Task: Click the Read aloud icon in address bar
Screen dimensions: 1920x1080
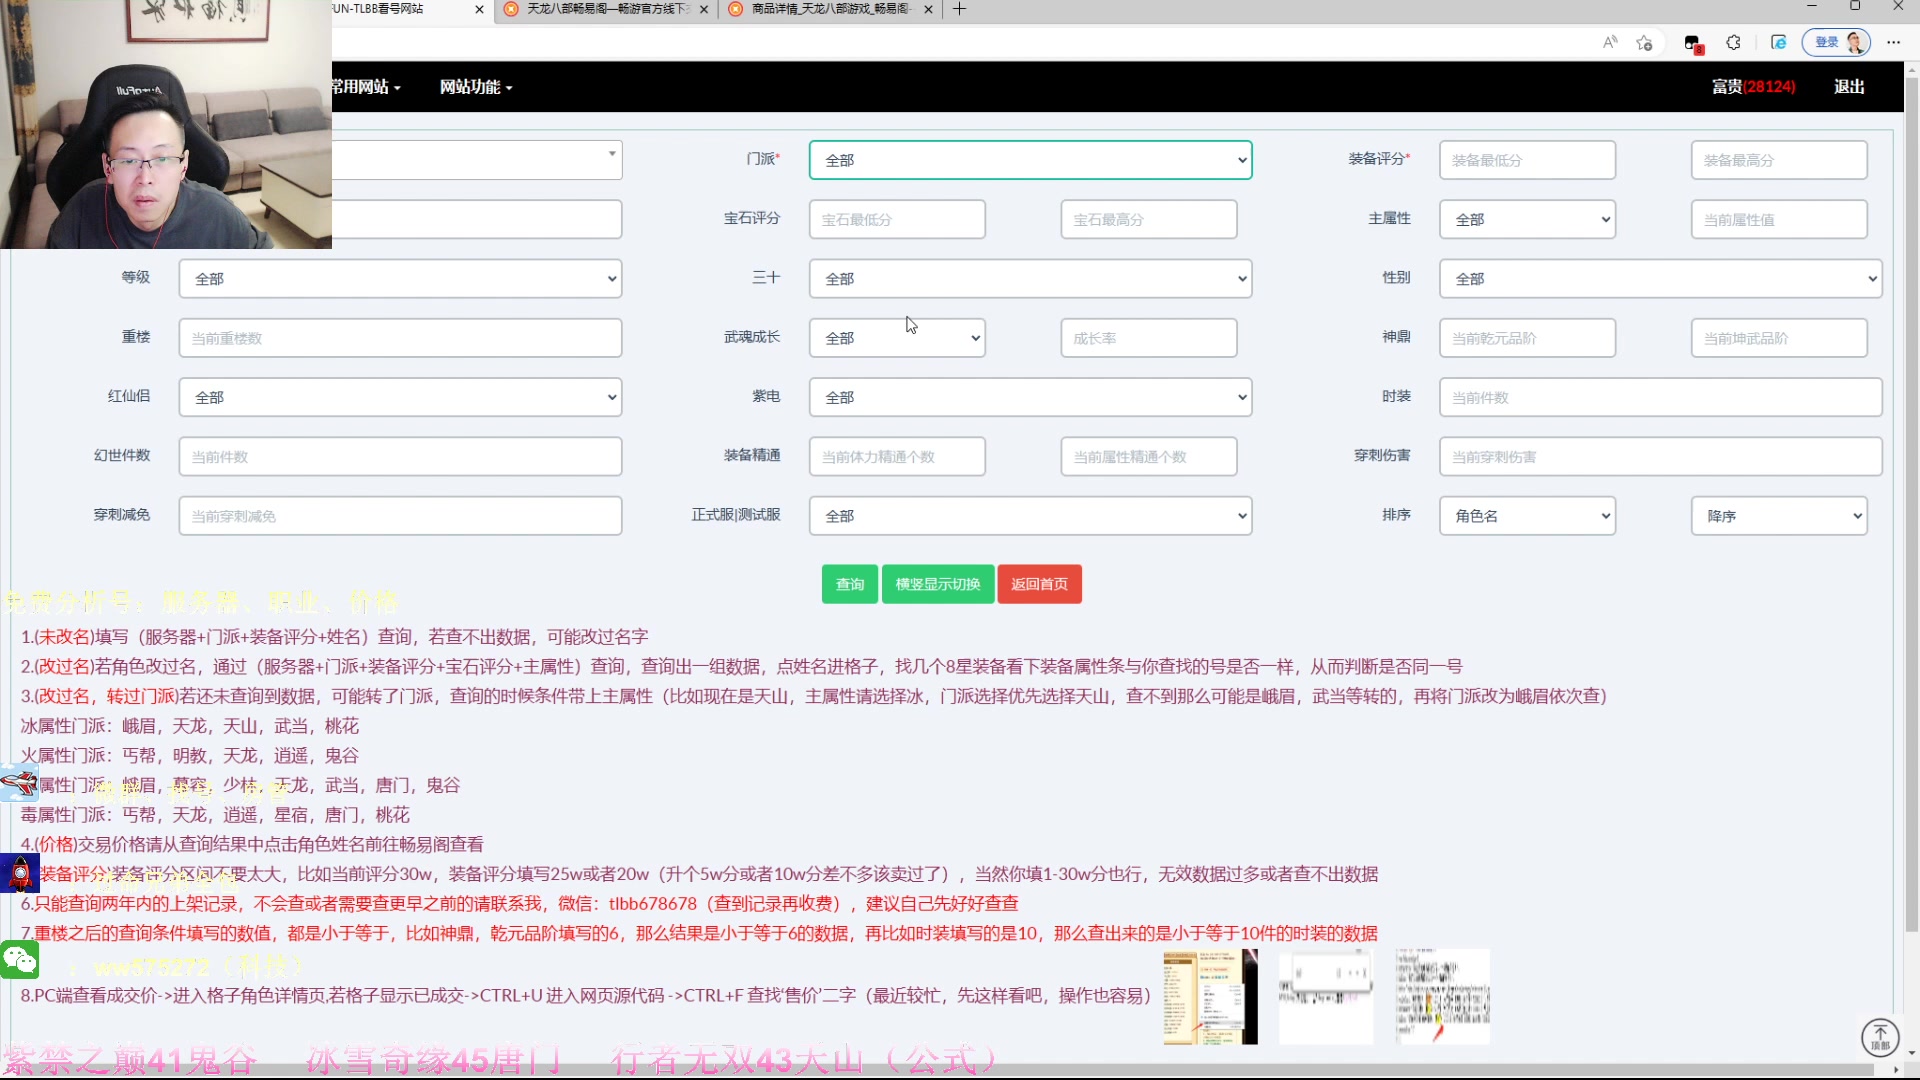Action: [x=1610, y=42]
